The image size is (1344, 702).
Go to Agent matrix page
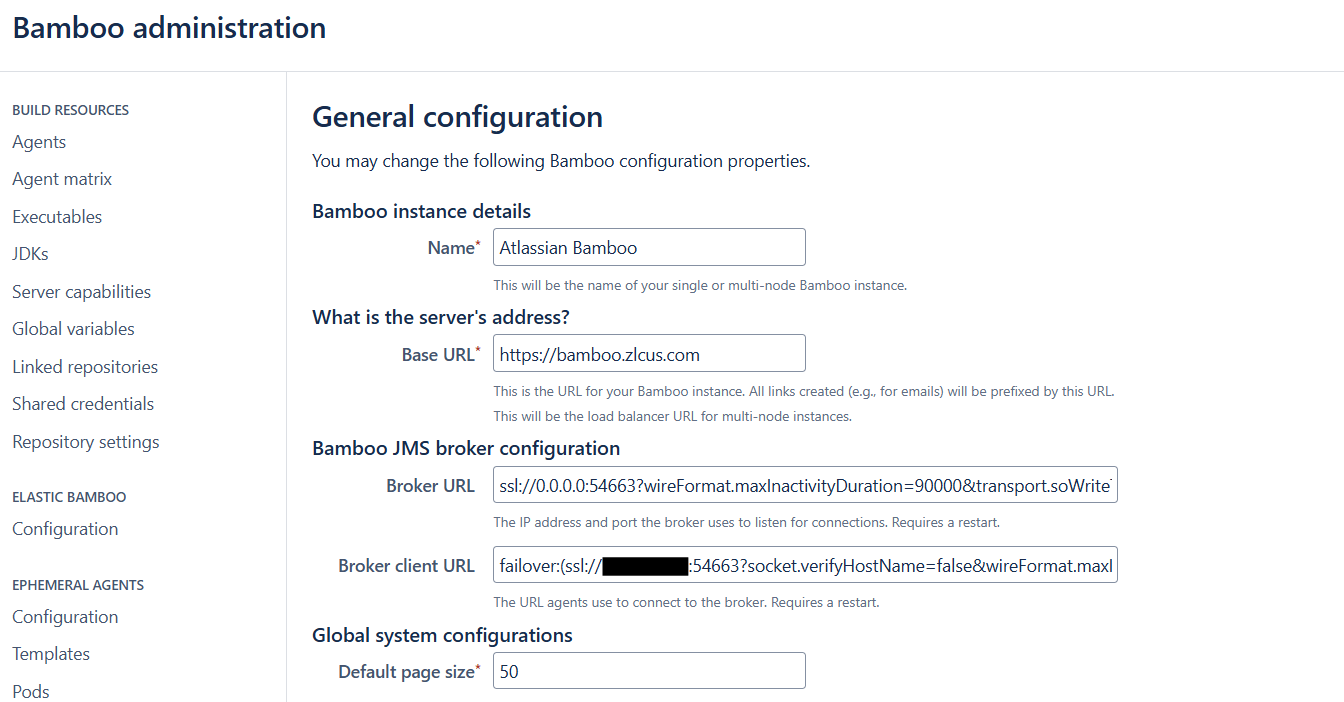pyautogui.click(x=62, y=179)
